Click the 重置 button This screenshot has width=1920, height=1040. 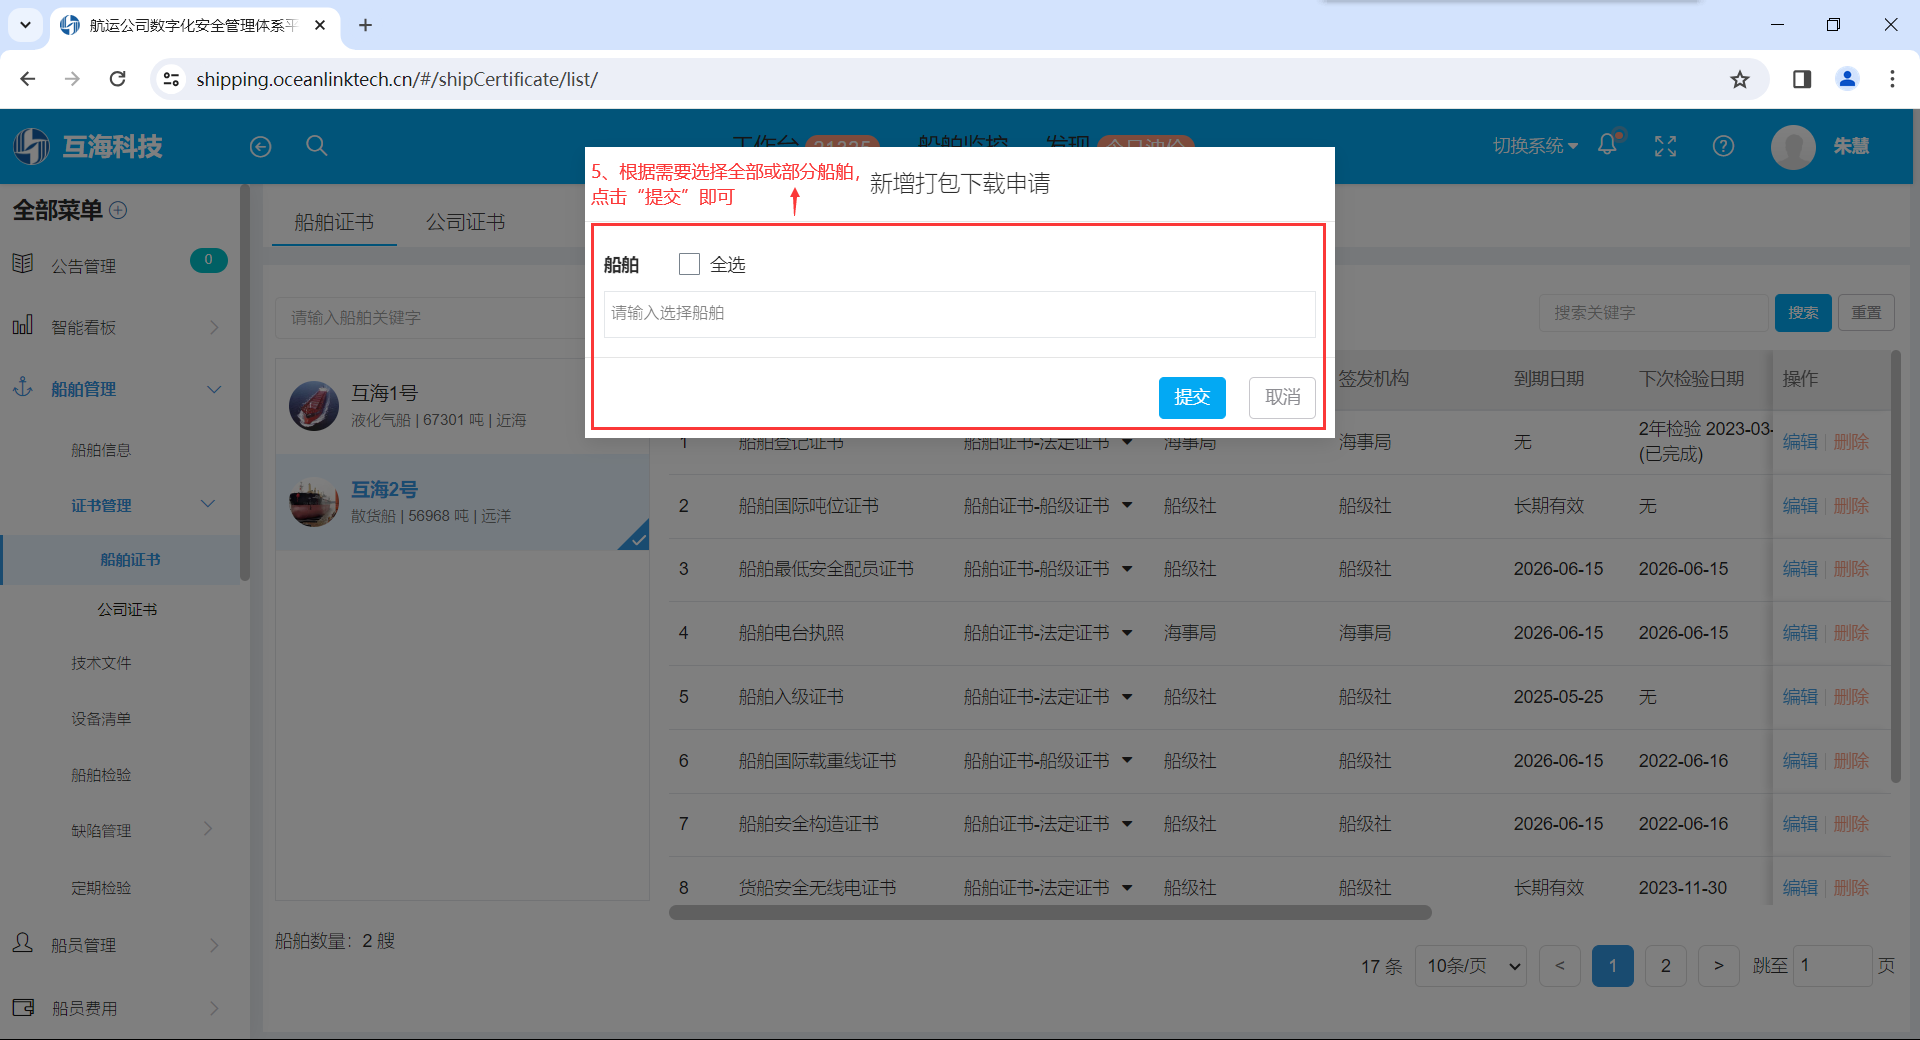(1866, 313)
